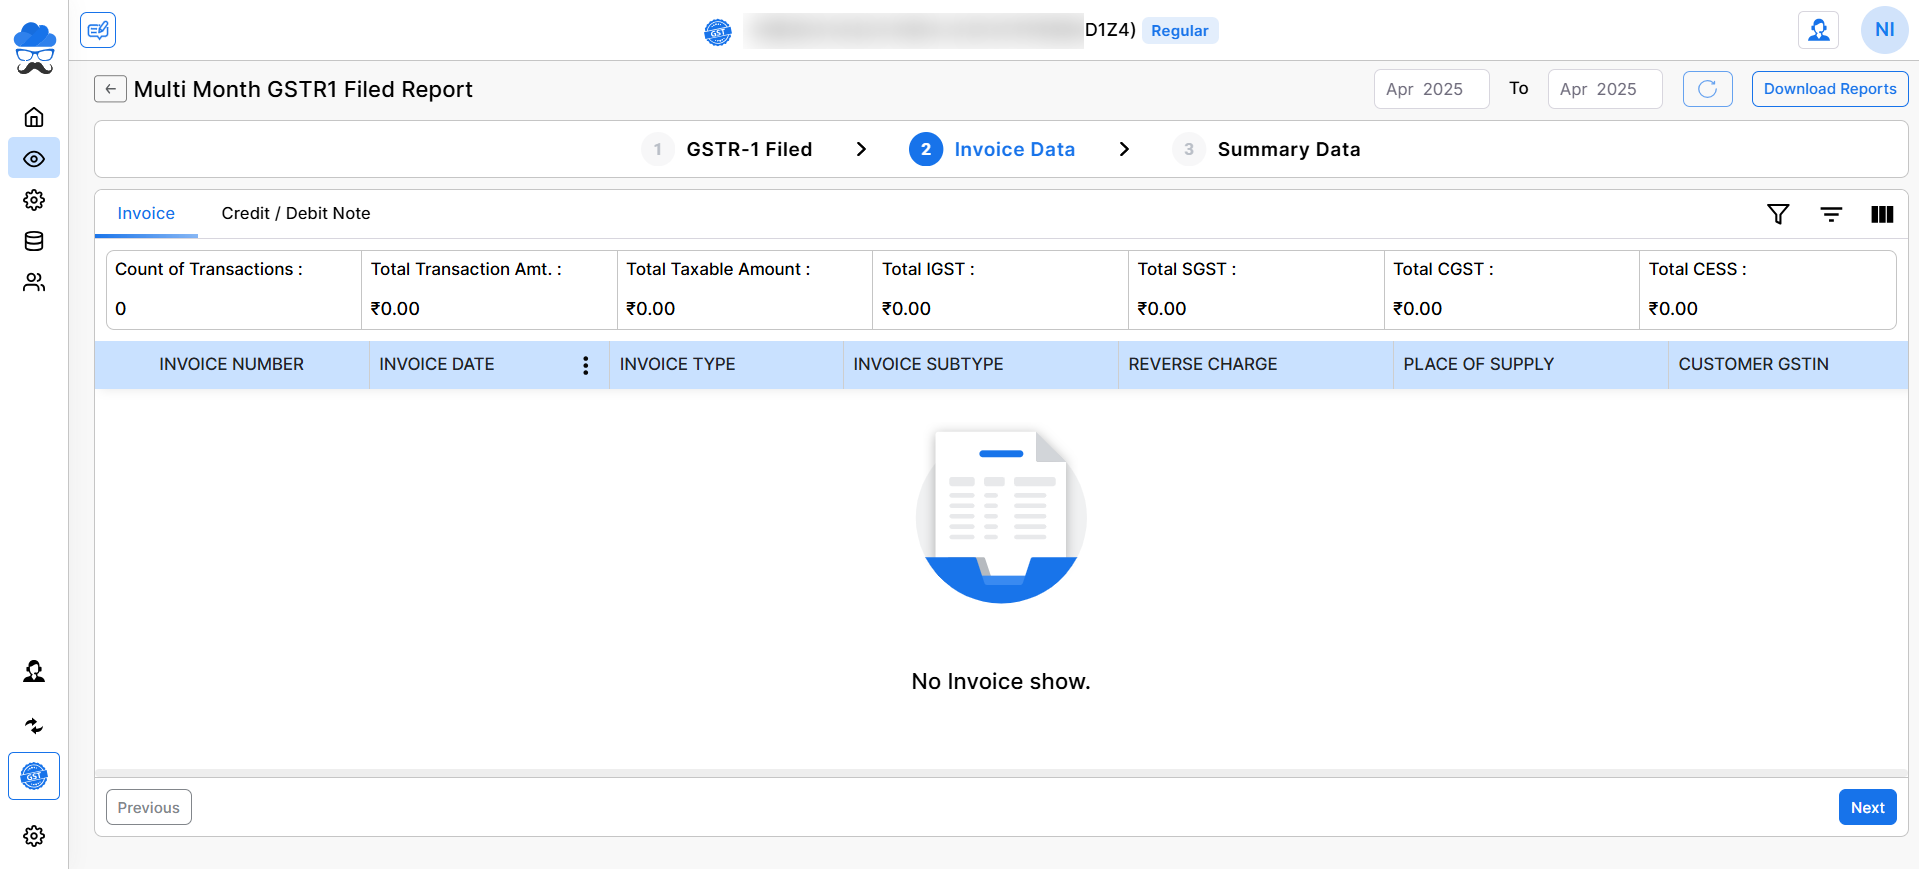Click the Next button
The image size is (1919, 869).
pyautogui.click(x=1867, y=807)
